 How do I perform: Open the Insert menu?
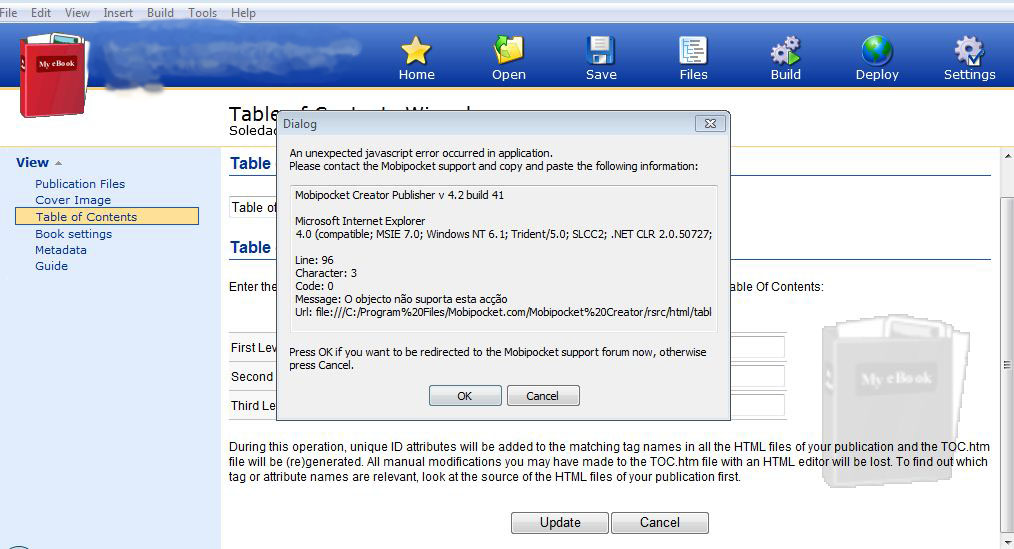point(118,13)
